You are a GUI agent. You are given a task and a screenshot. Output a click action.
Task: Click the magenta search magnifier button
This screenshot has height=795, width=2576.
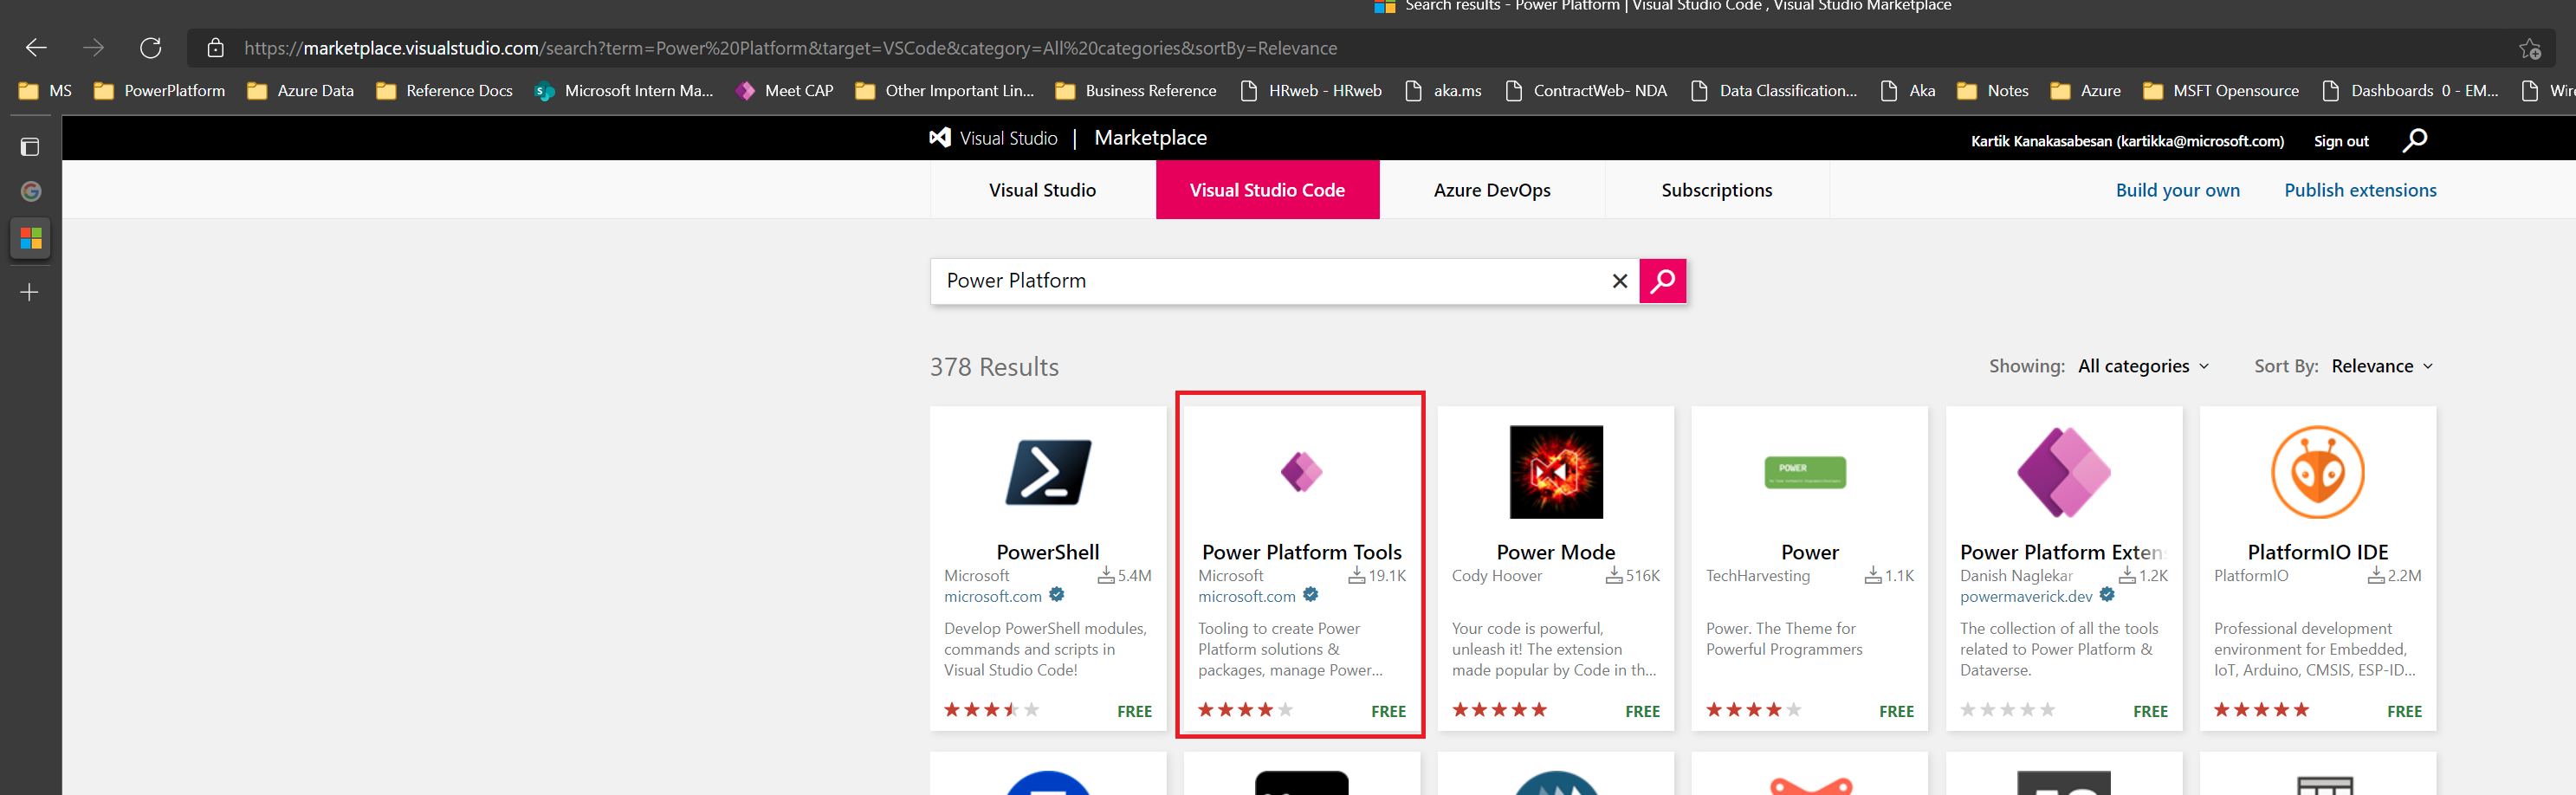[x=1662, y=281]
